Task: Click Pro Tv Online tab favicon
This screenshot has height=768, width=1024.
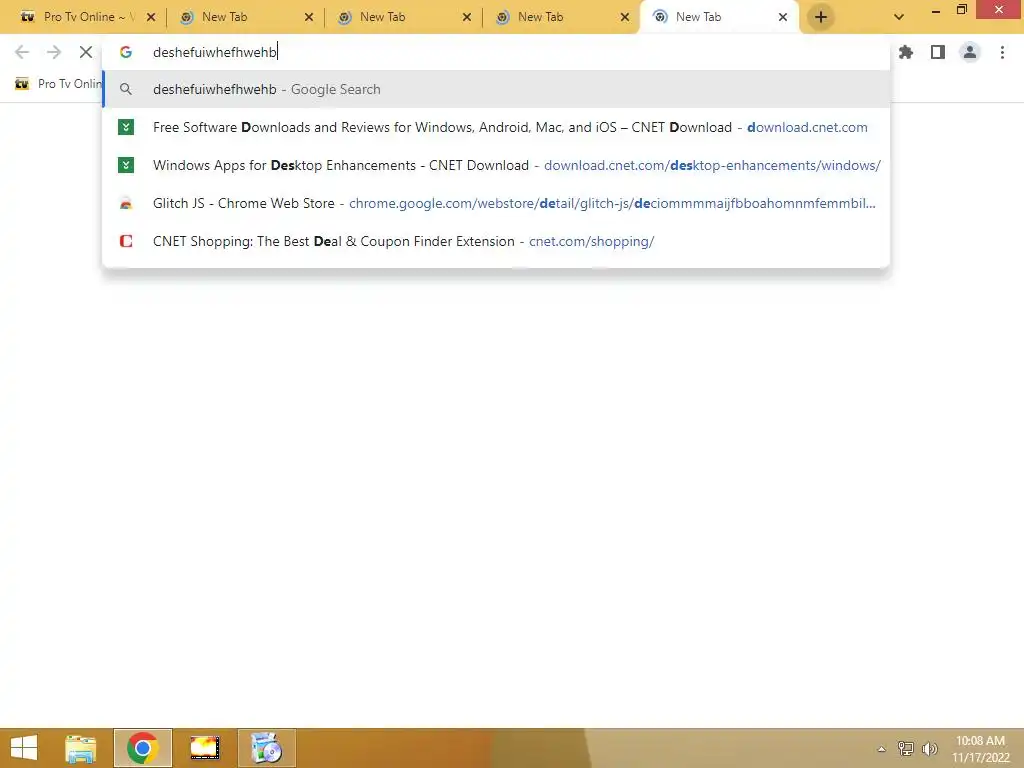Action: tap(27, 17)
